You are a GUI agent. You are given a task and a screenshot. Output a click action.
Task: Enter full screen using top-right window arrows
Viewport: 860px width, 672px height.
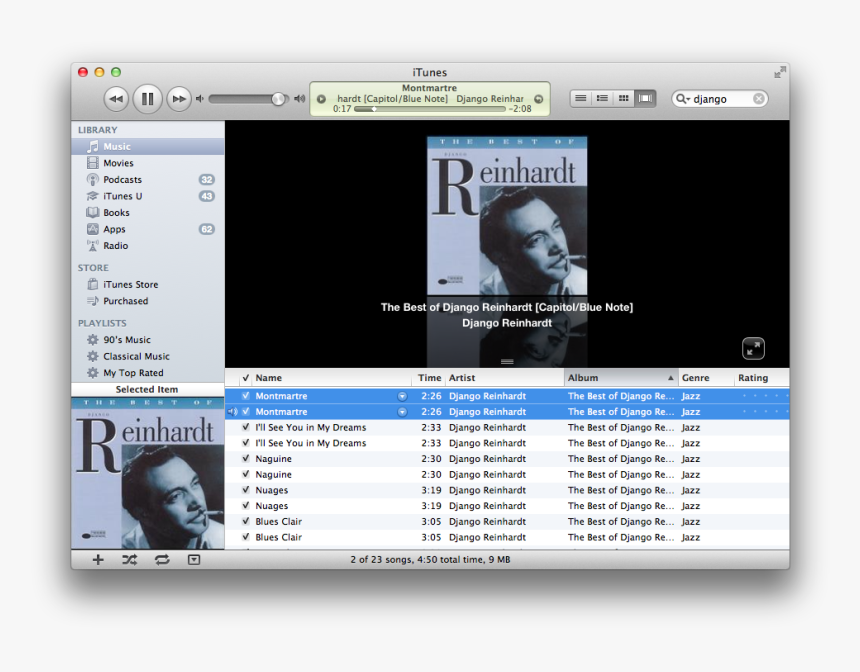pyautogui.click(x=779, y=72)
